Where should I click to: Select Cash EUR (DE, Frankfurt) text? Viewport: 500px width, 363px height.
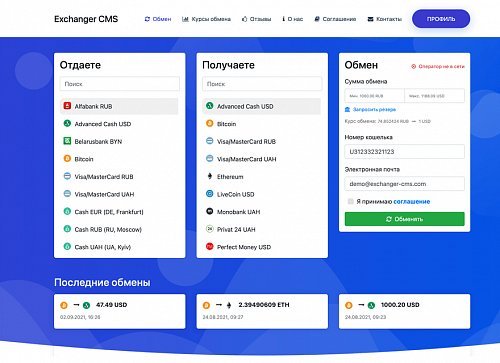pos(109,212)
